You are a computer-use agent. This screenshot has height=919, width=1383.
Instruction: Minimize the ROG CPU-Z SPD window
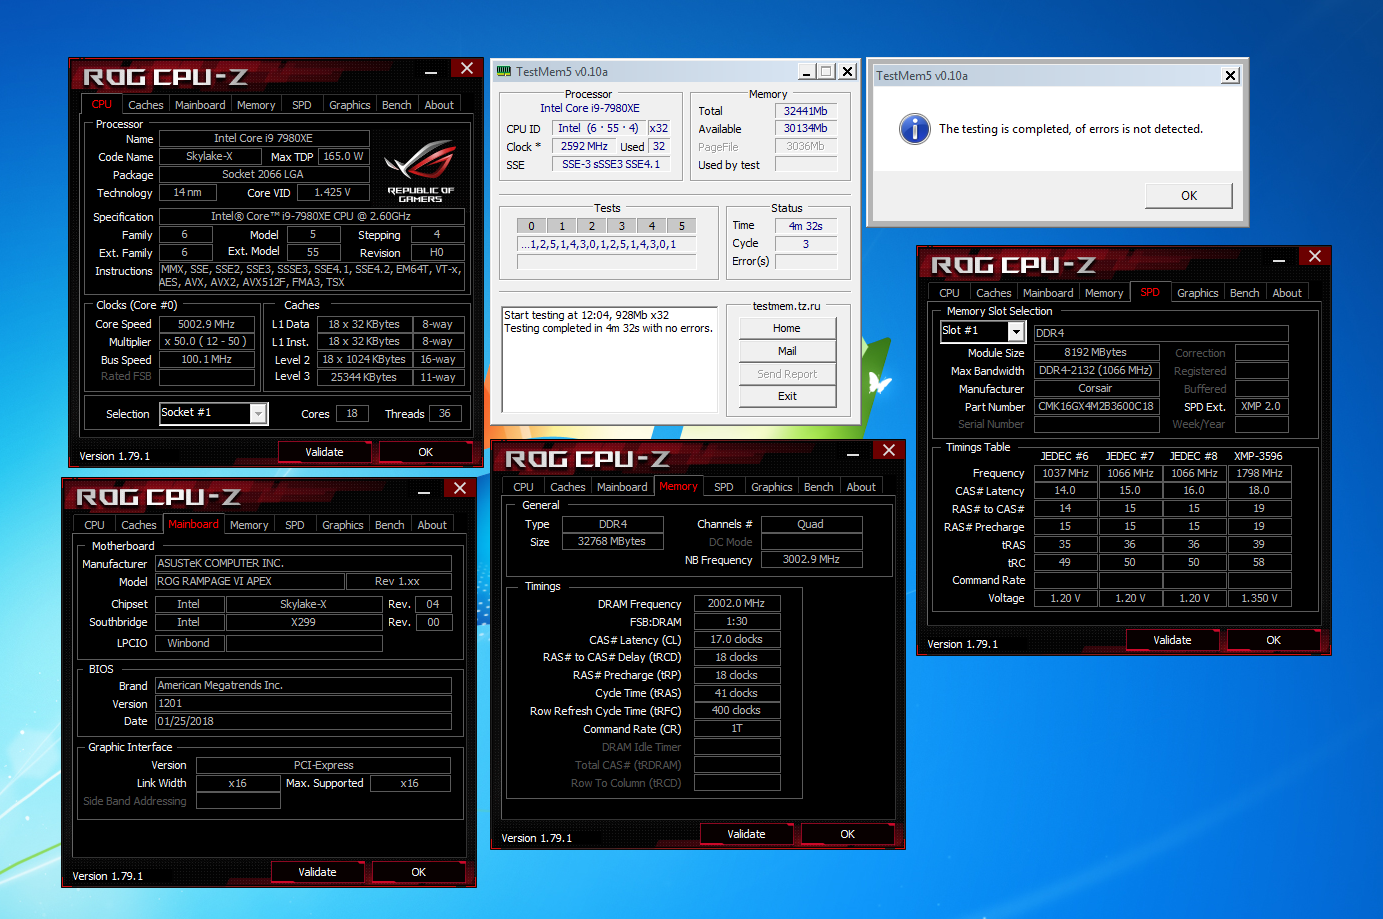[x=1279, y=258]
